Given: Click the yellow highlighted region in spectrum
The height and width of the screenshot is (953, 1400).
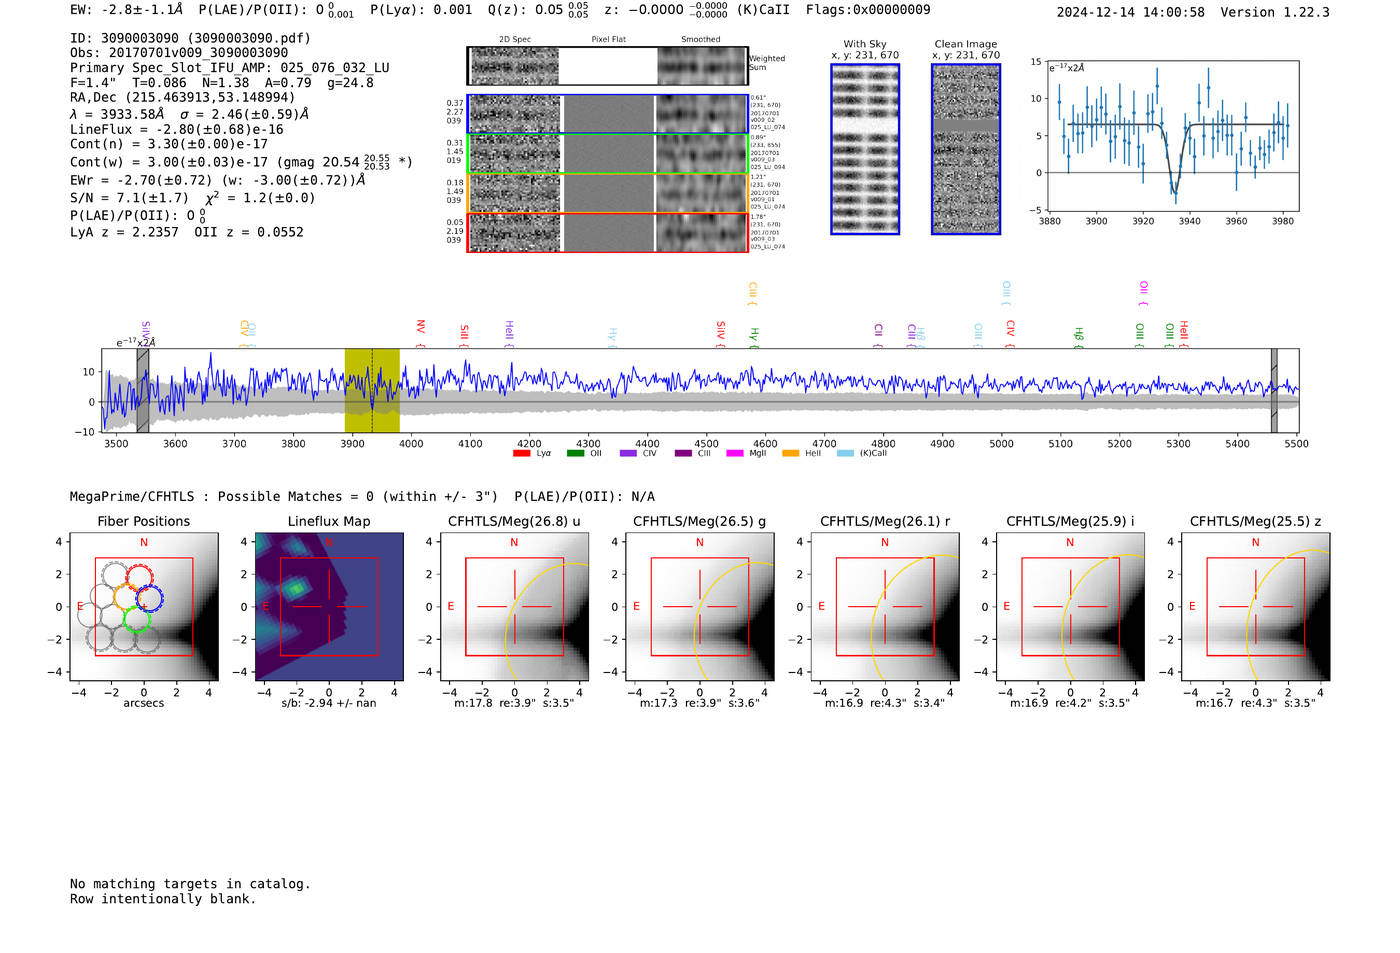Looking at the screenshot, I should [372, 390].
